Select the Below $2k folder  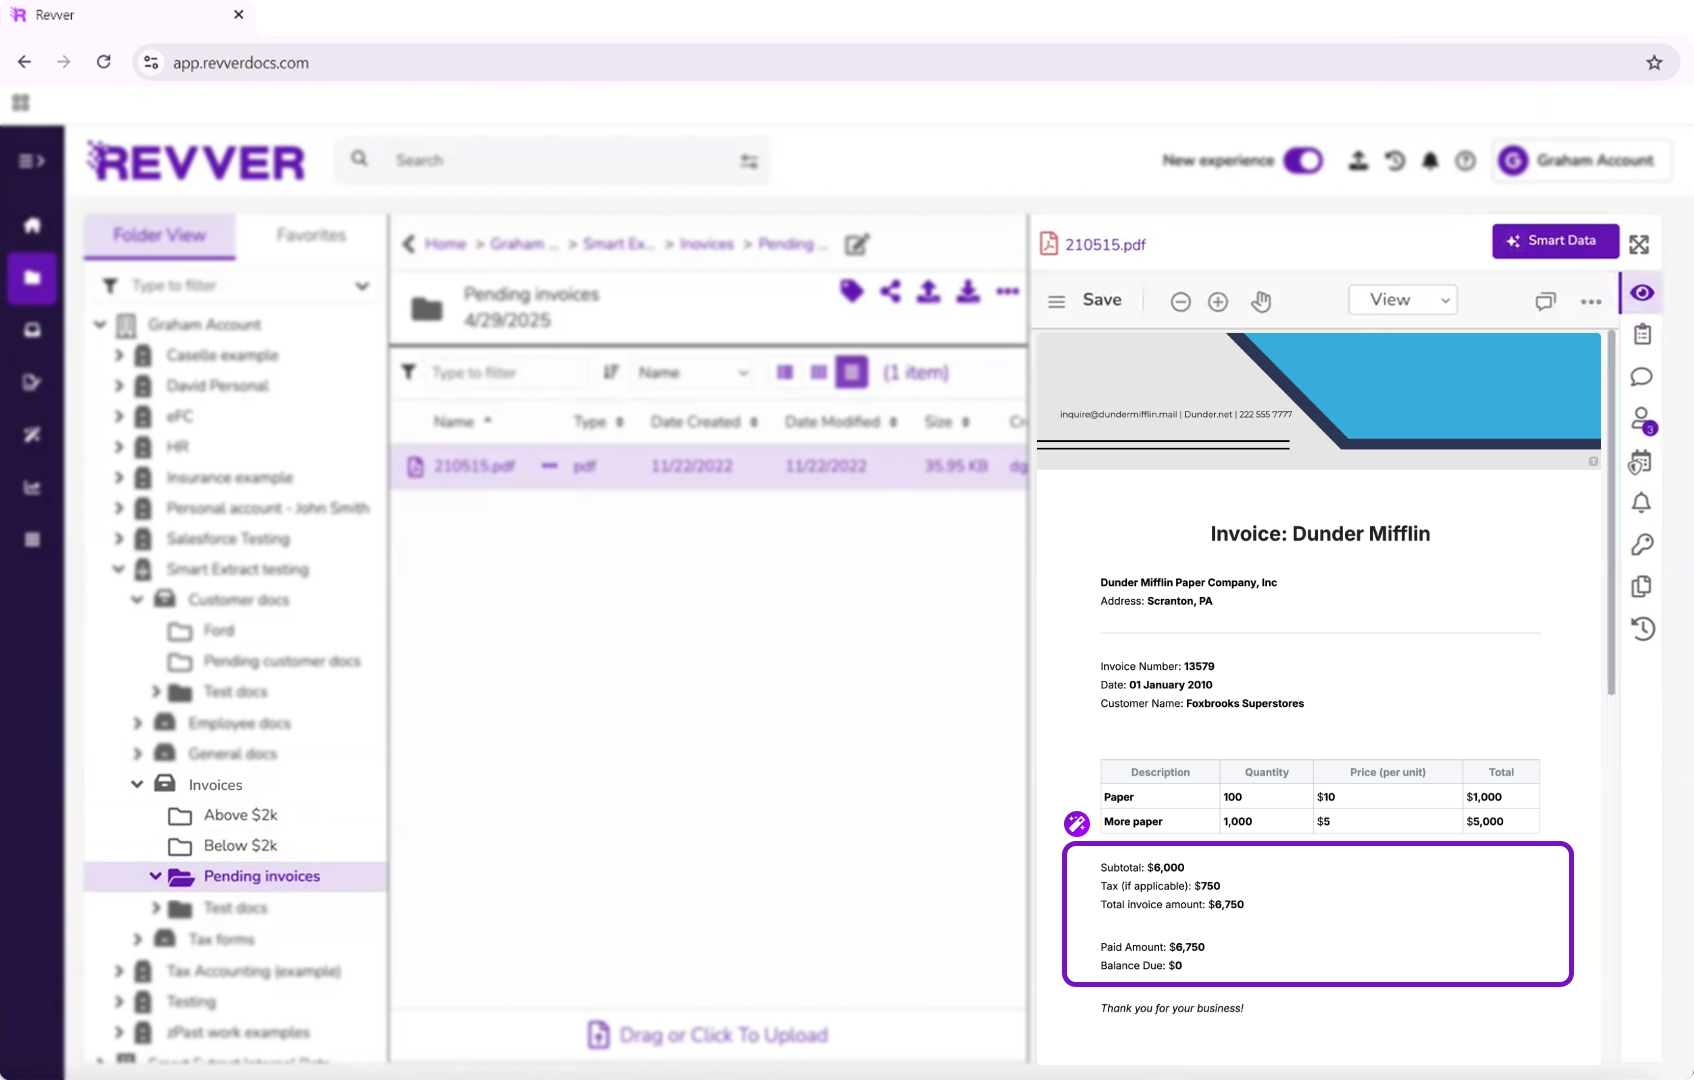click(x=240, y=846)
